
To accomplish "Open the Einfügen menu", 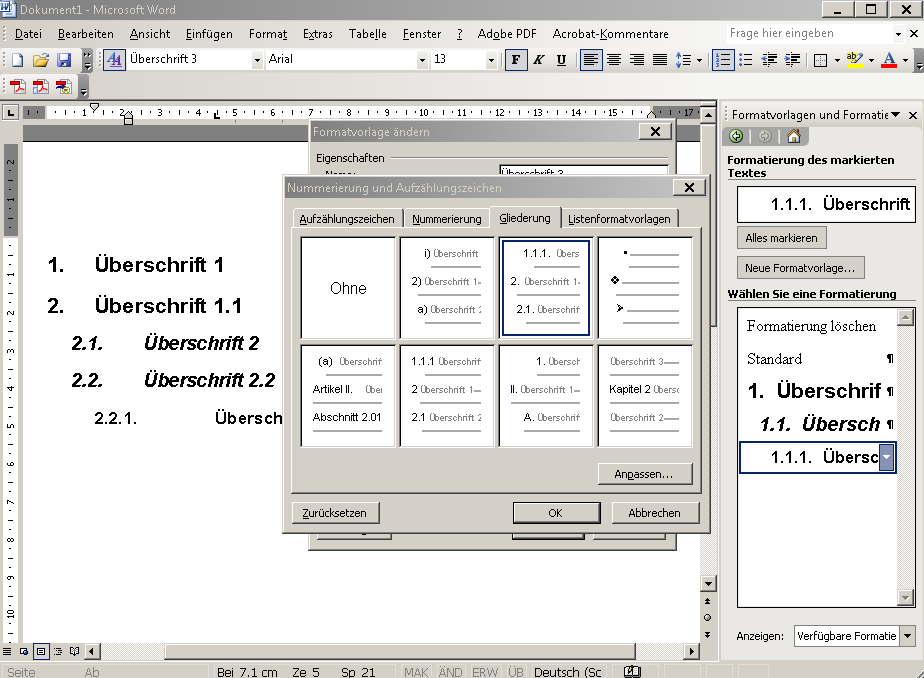I will tap(208, 34).
